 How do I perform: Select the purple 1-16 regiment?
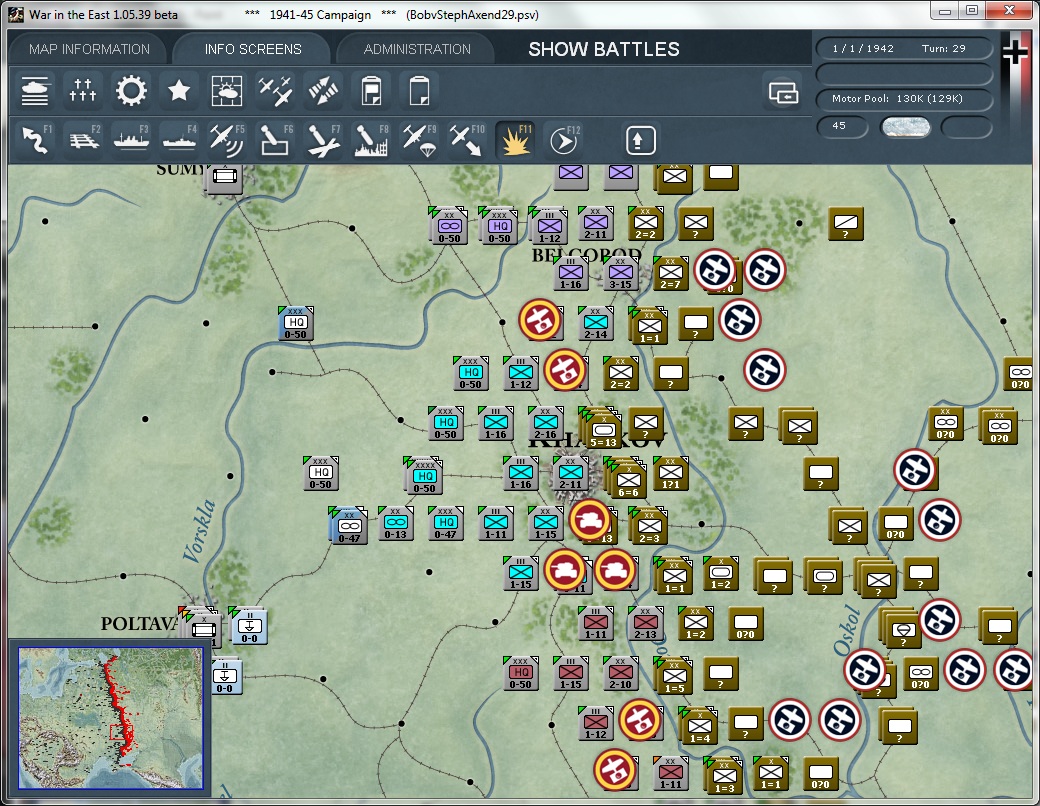pyautogui.click(x=570, y=273)
